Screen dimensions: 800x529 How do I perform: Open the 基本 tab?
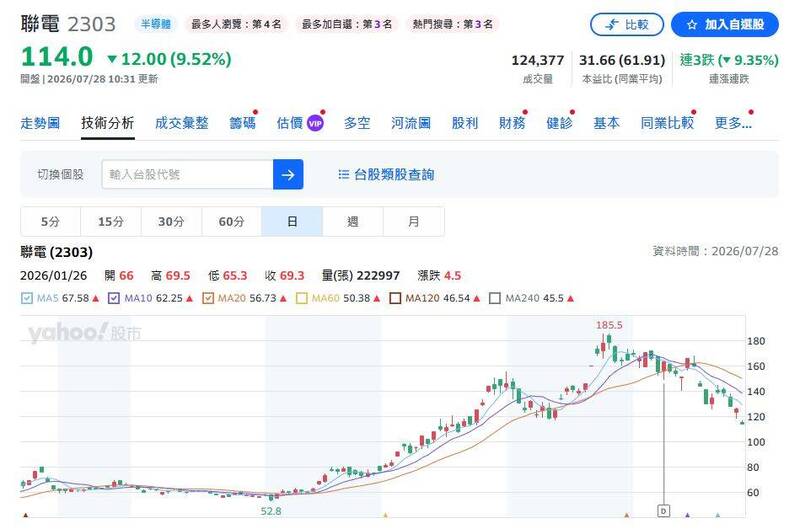[606, 123]
